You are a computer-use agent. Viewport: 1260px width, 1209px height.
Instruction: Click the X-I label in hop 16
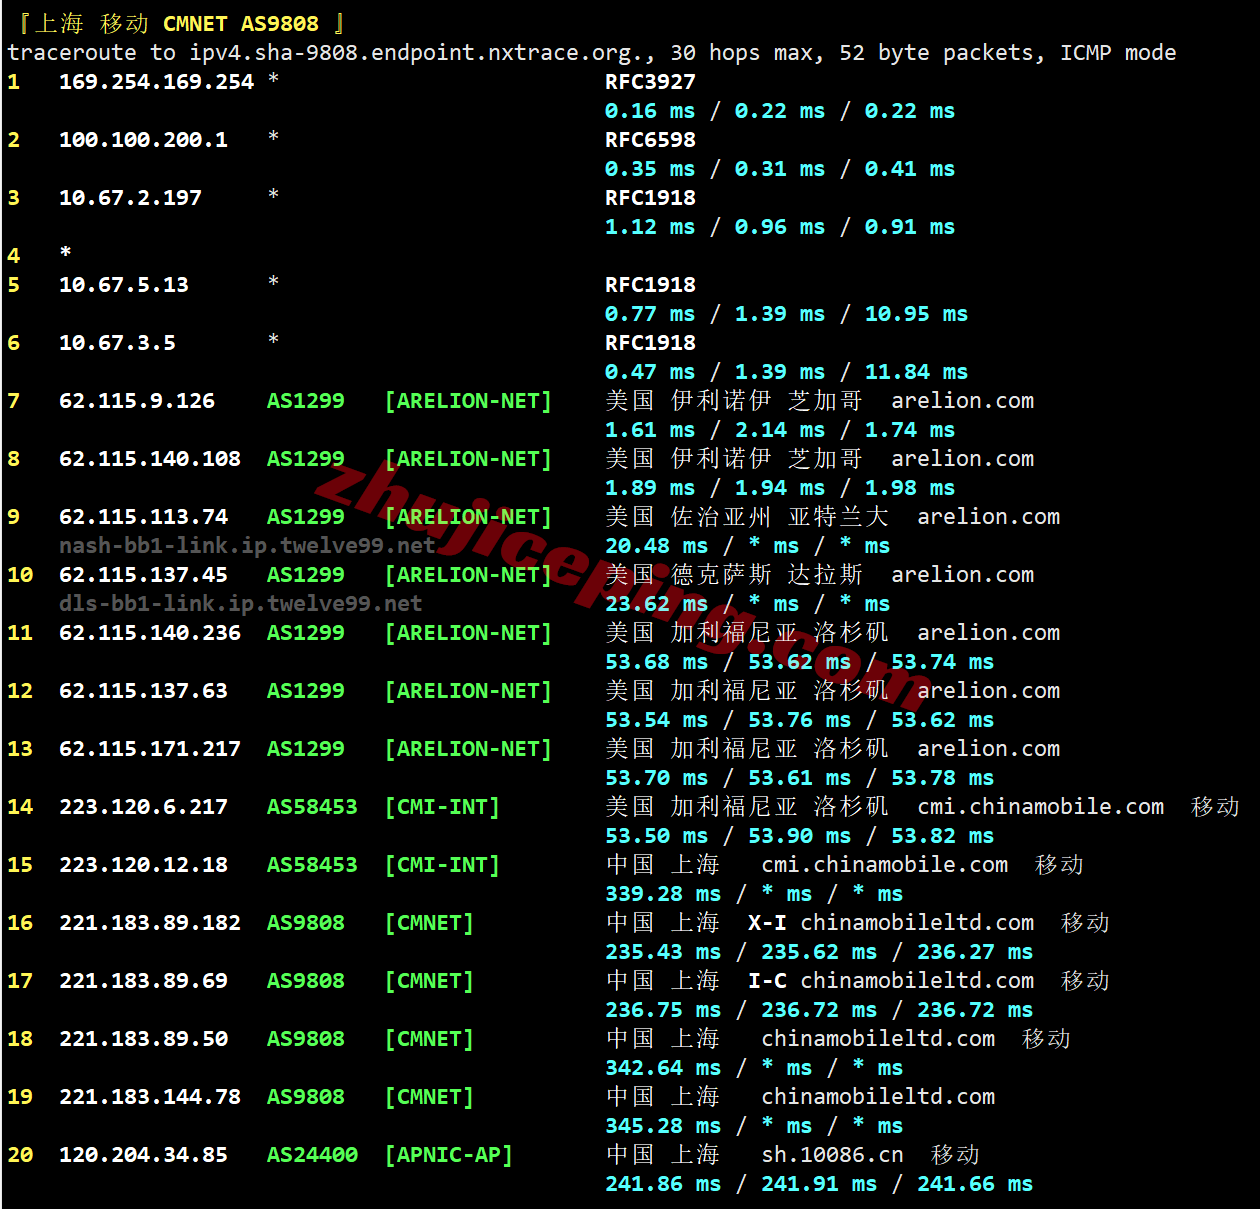coord(767,923)
